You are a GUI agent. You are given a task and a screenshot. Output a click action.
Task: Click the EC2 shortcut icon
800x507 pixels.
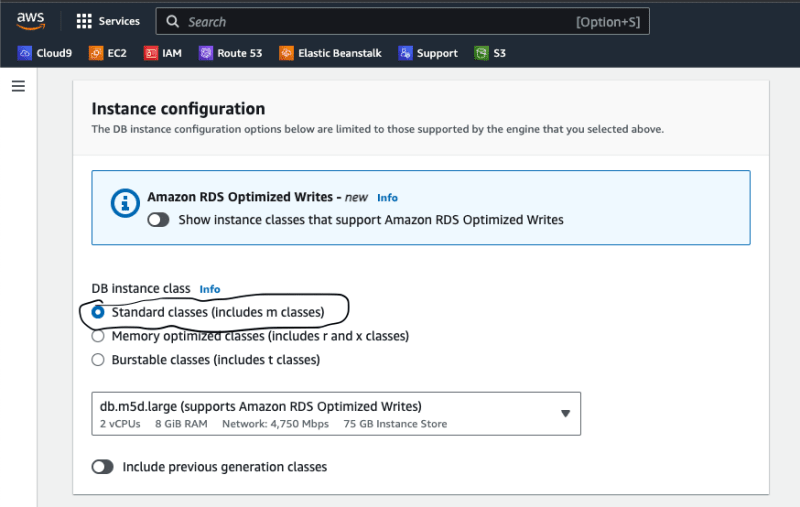[x=96, y=53]
